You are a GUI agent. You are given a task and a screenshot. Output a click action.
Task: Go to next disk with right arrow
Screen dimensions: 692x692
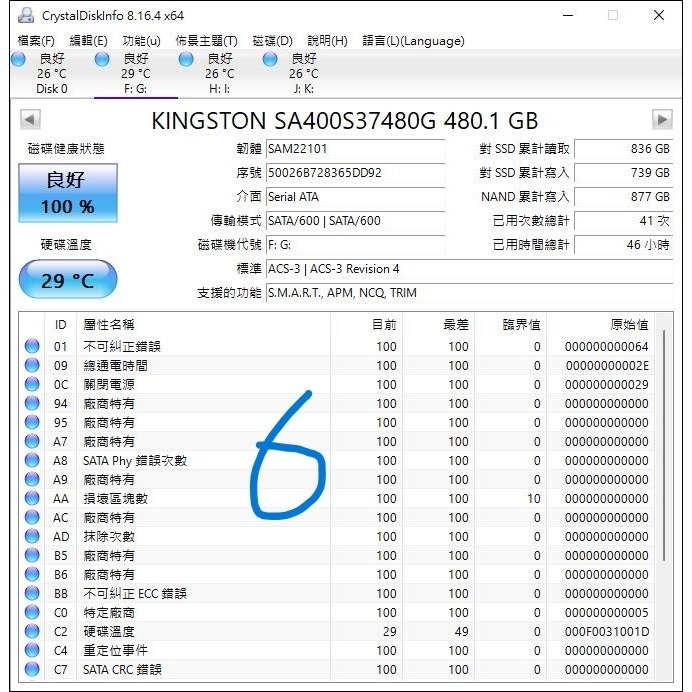(x=662, y=120)
